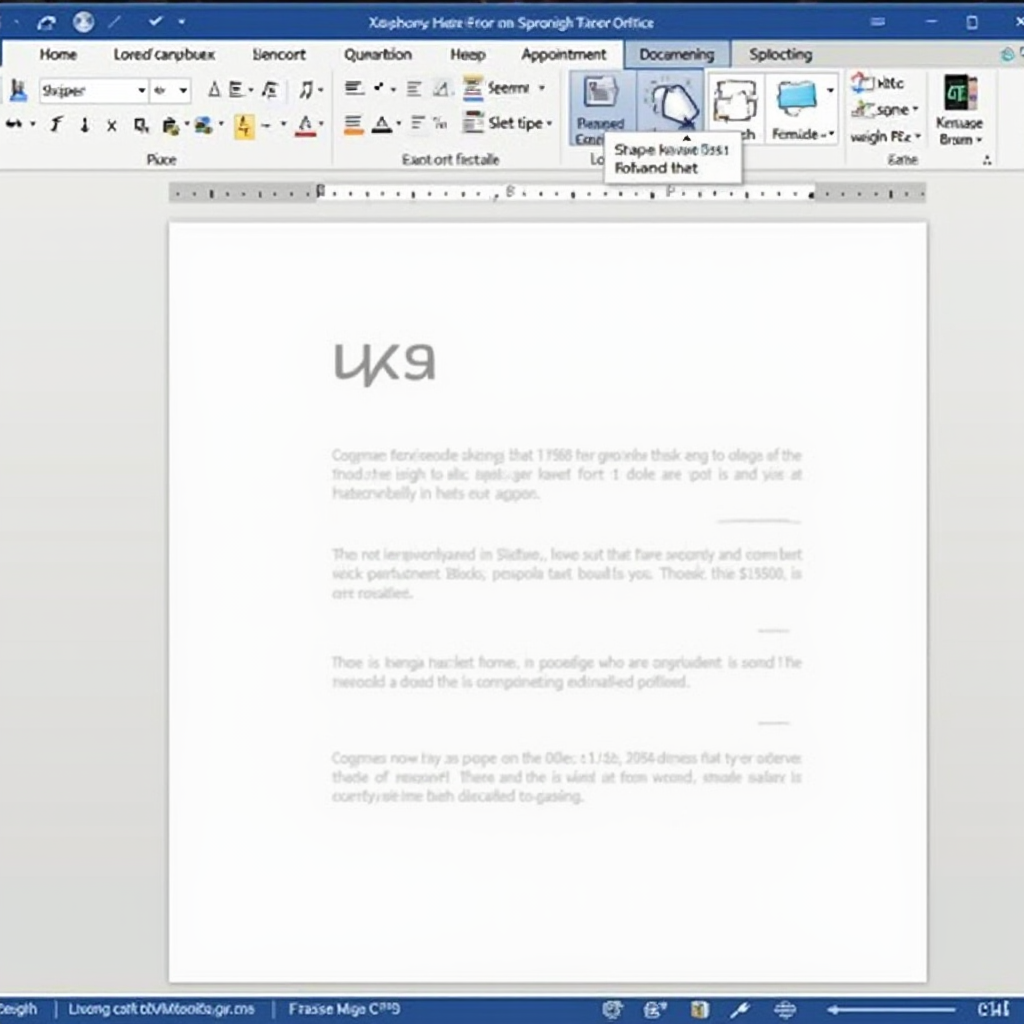Expand the Slet tipe dropdown
The width and height of the screenshot is (1024, 1024).
(548, 123)
